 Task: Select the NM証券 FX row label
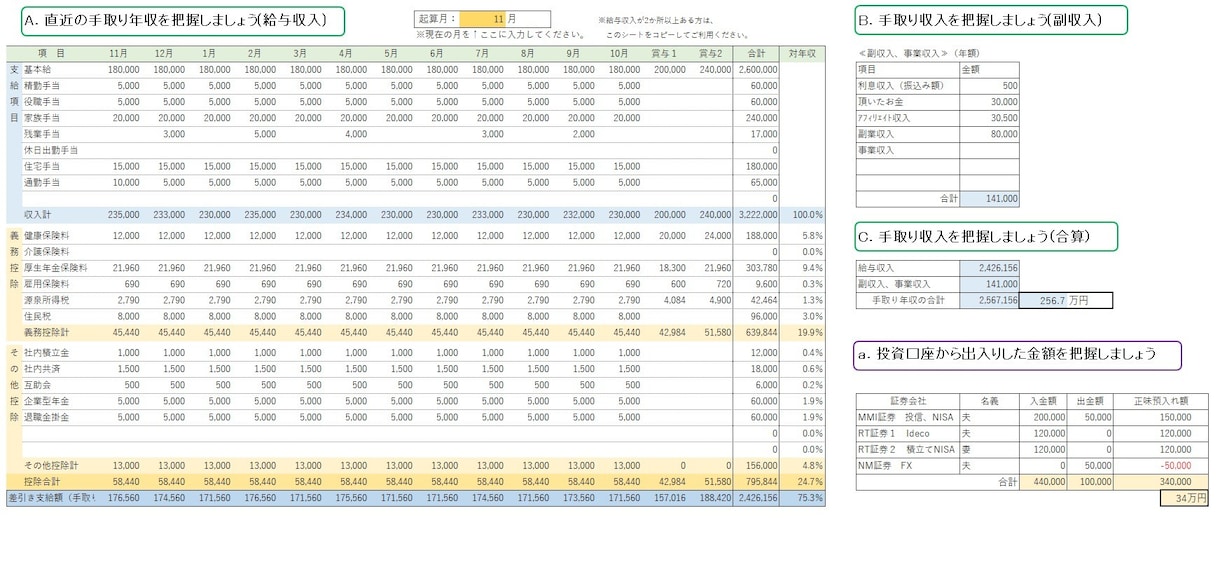(x=906, y=466)
